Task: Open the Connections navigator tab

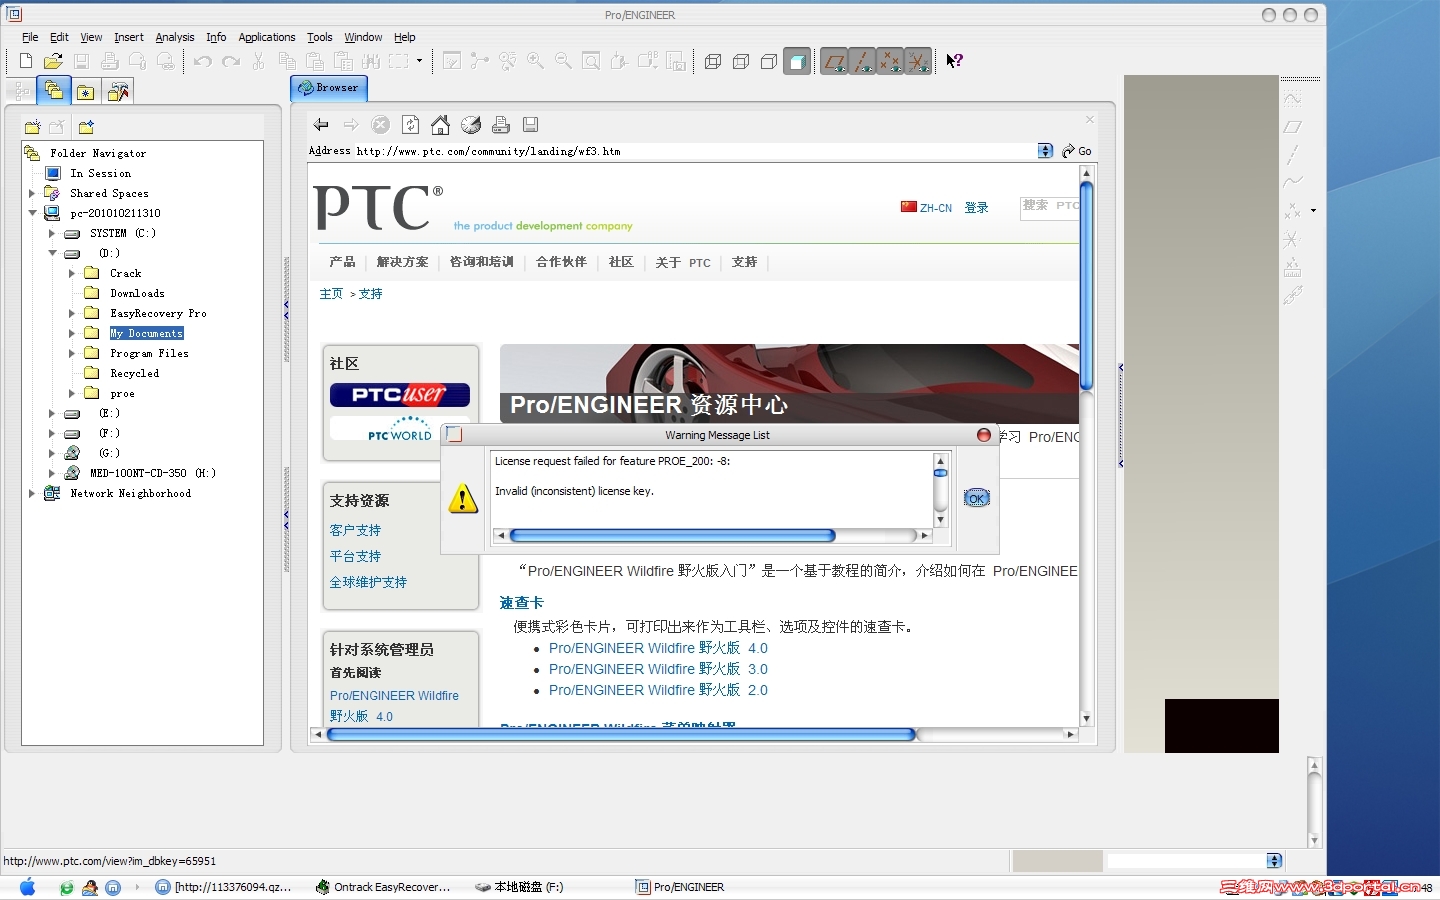Action: coord(118,92)
